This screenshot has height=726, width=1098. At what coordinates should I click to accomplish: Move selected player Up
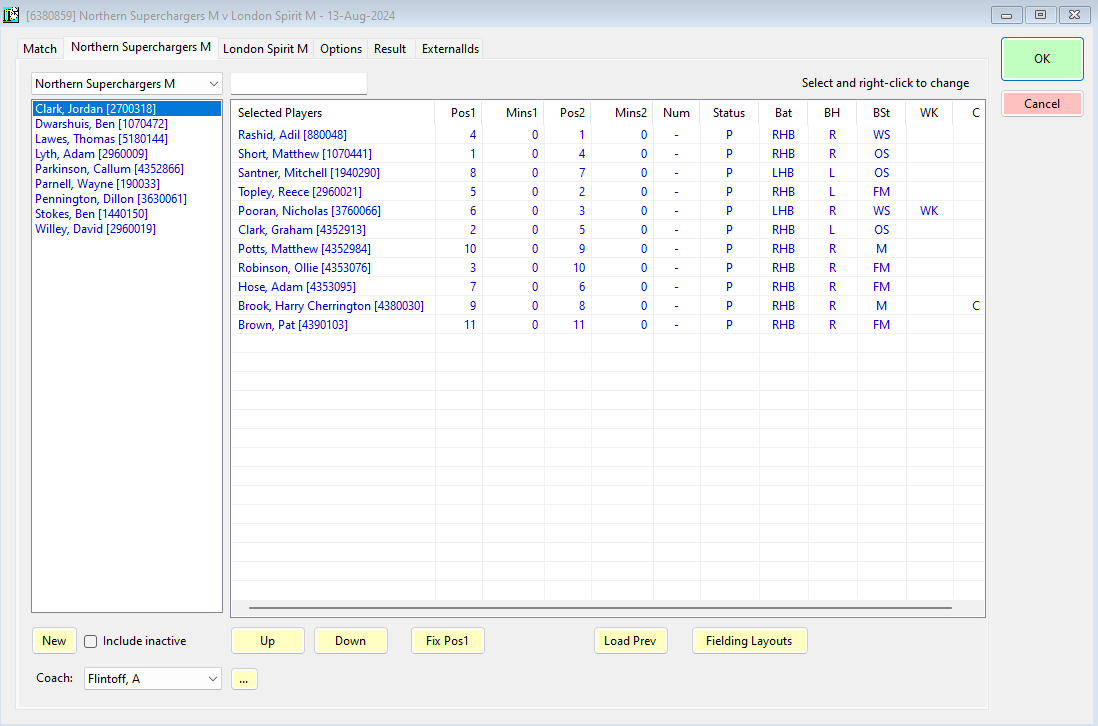(x=267, y=641)
